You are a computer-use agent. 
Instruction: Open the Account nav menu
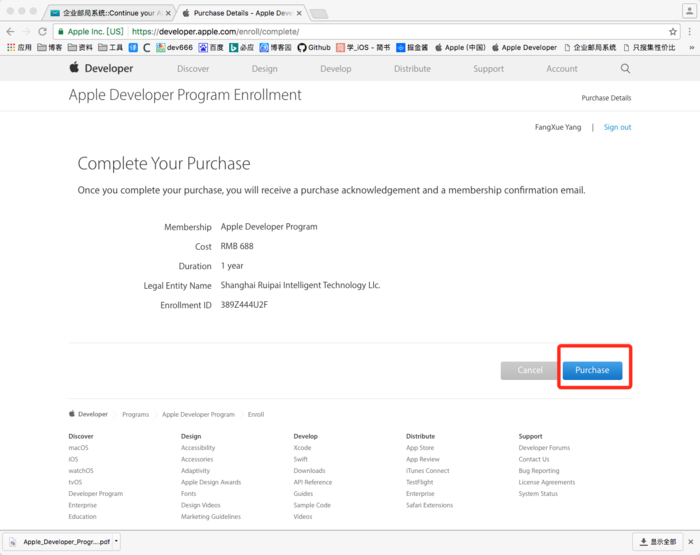562,69
